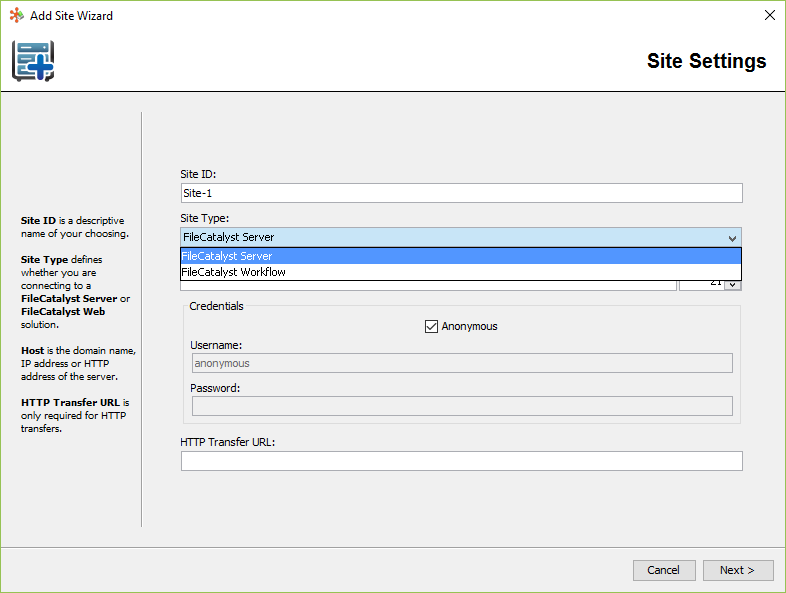Click the Site ID help text

coord(75,227)
